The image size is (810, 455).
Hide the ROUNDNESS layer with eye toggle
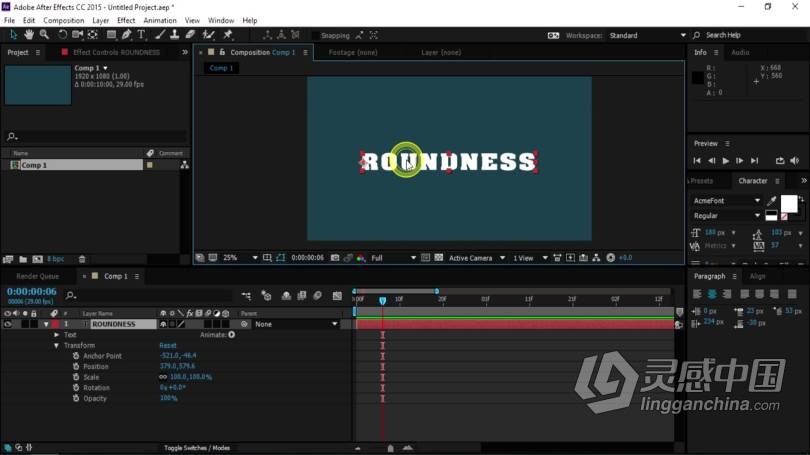tap(8, 324)
